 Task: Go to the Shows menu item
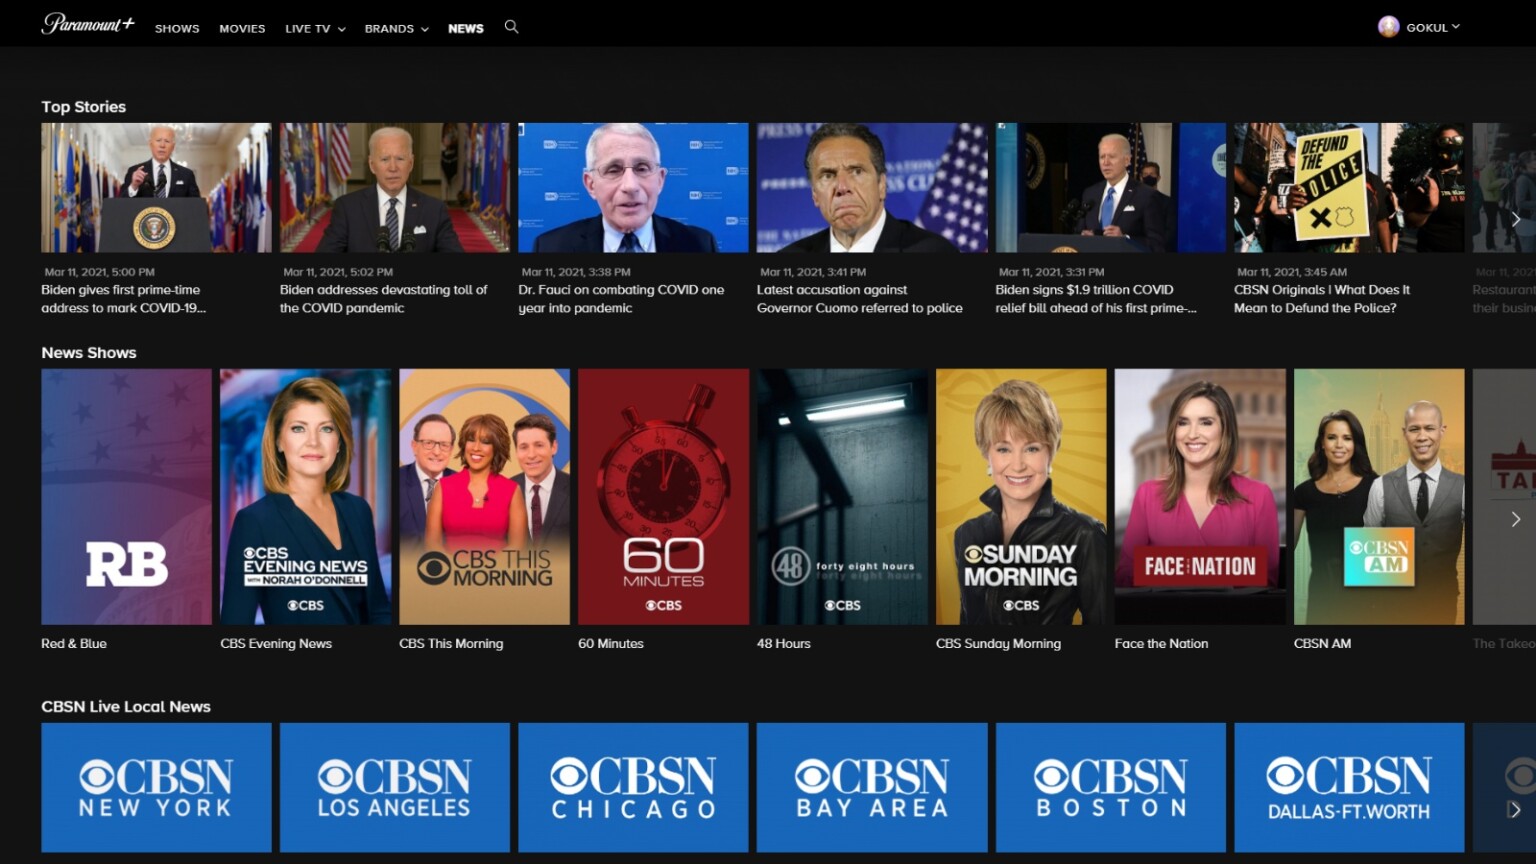[x=177, y=29]
